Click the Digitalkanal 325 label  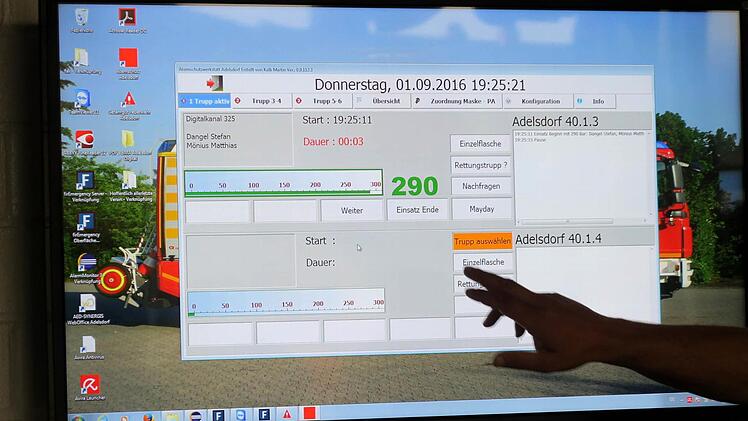click(210, 119)
